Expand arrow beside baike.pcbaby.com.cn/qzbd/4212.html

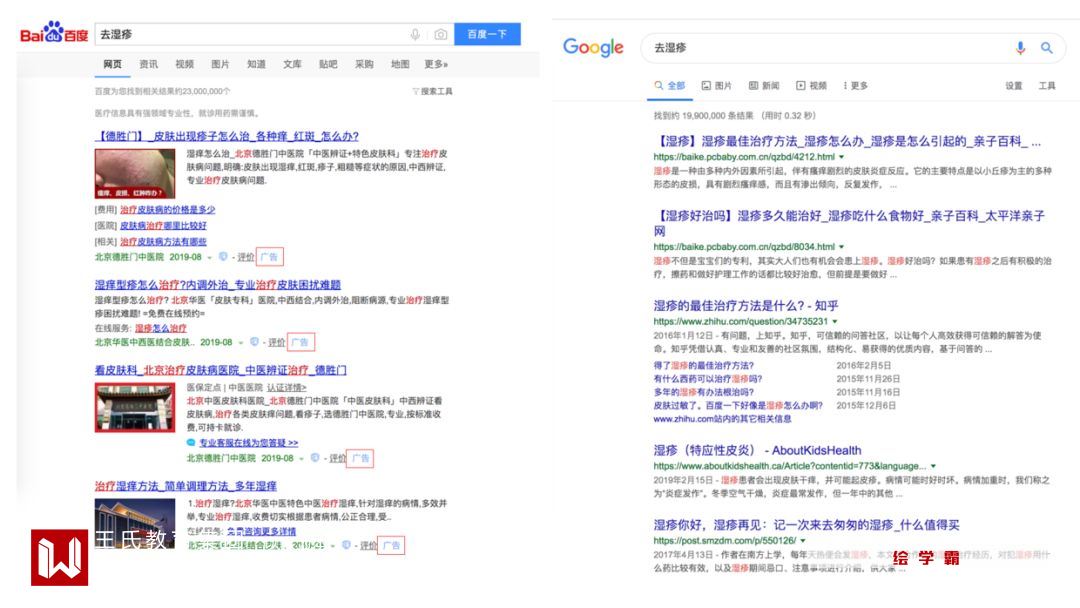[841, 157]
